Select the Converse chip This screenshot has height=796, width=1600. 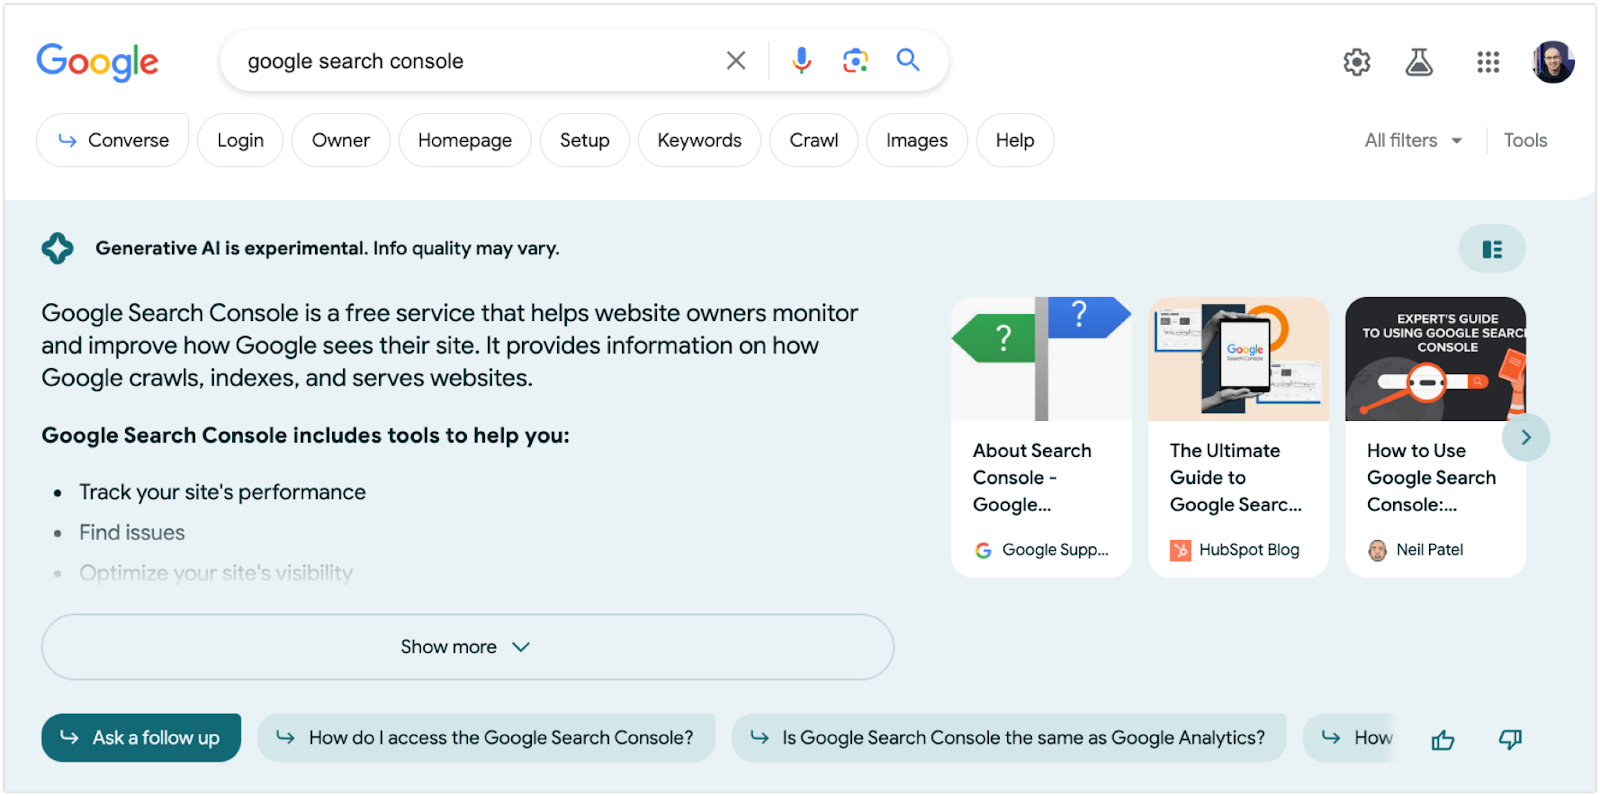point(113,140)
